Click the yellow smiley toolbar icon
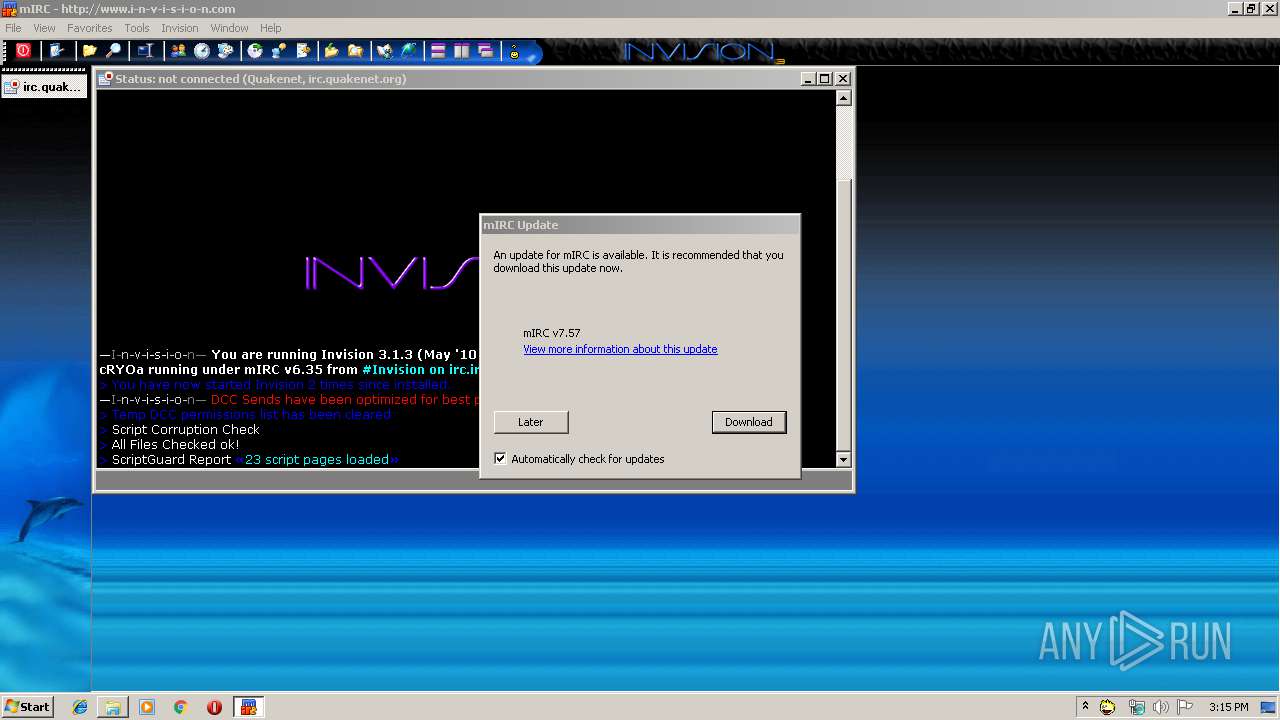Viewport: 1280px width, 720px height. coord(515,52)
